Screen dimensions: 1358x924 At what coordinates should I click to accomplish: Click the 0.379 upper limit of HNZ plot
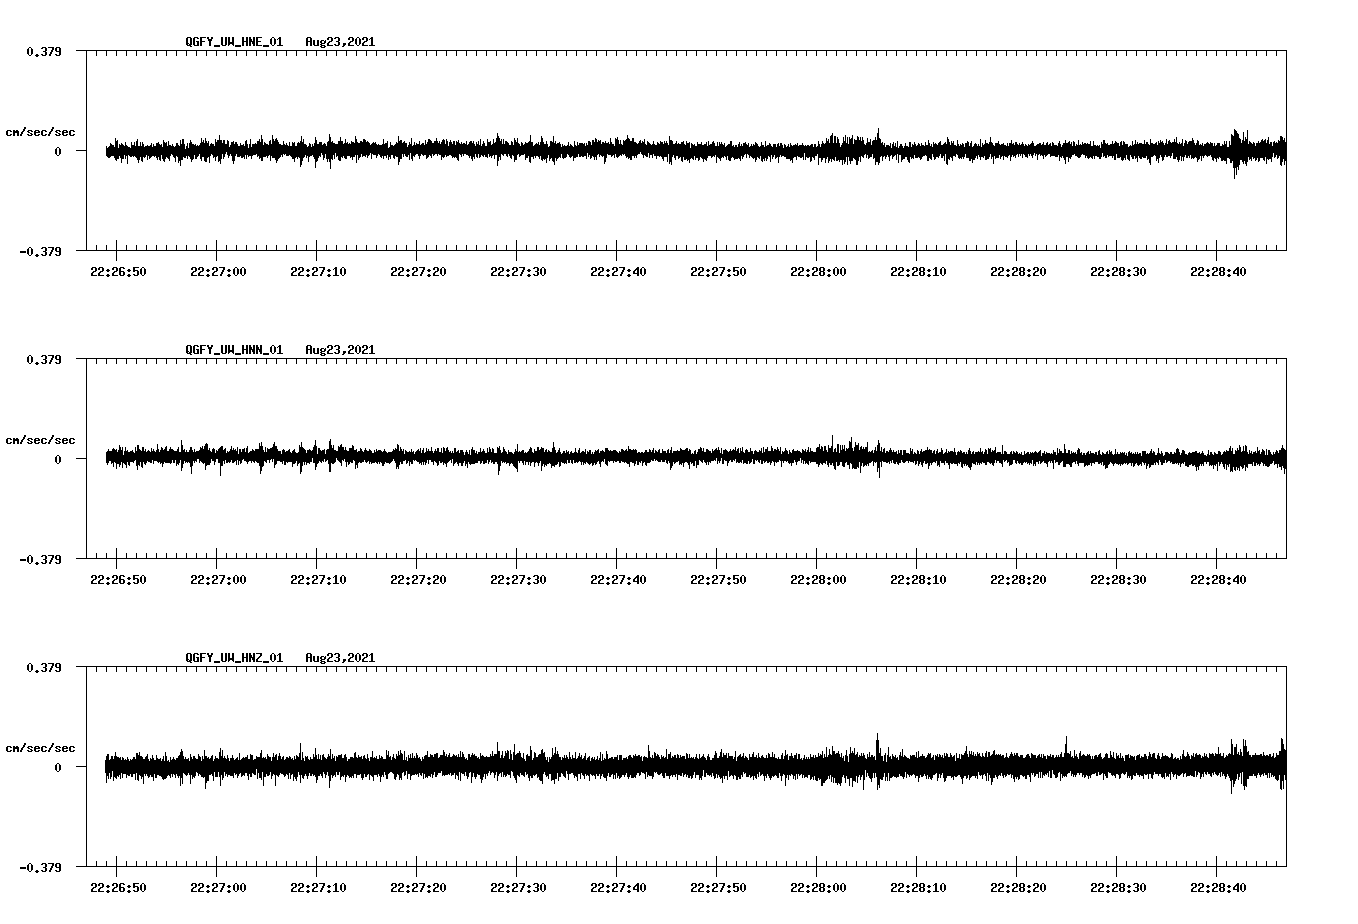coord(43,667)
